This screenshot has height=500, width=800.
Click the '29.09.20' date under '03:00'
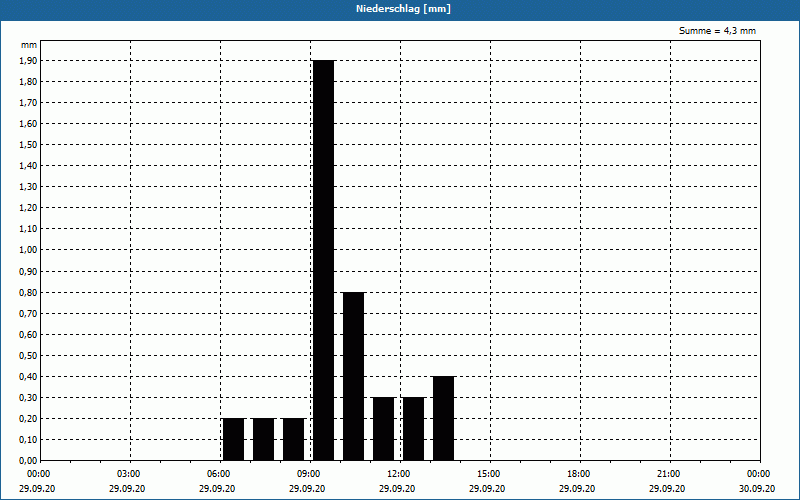point(127,488)
